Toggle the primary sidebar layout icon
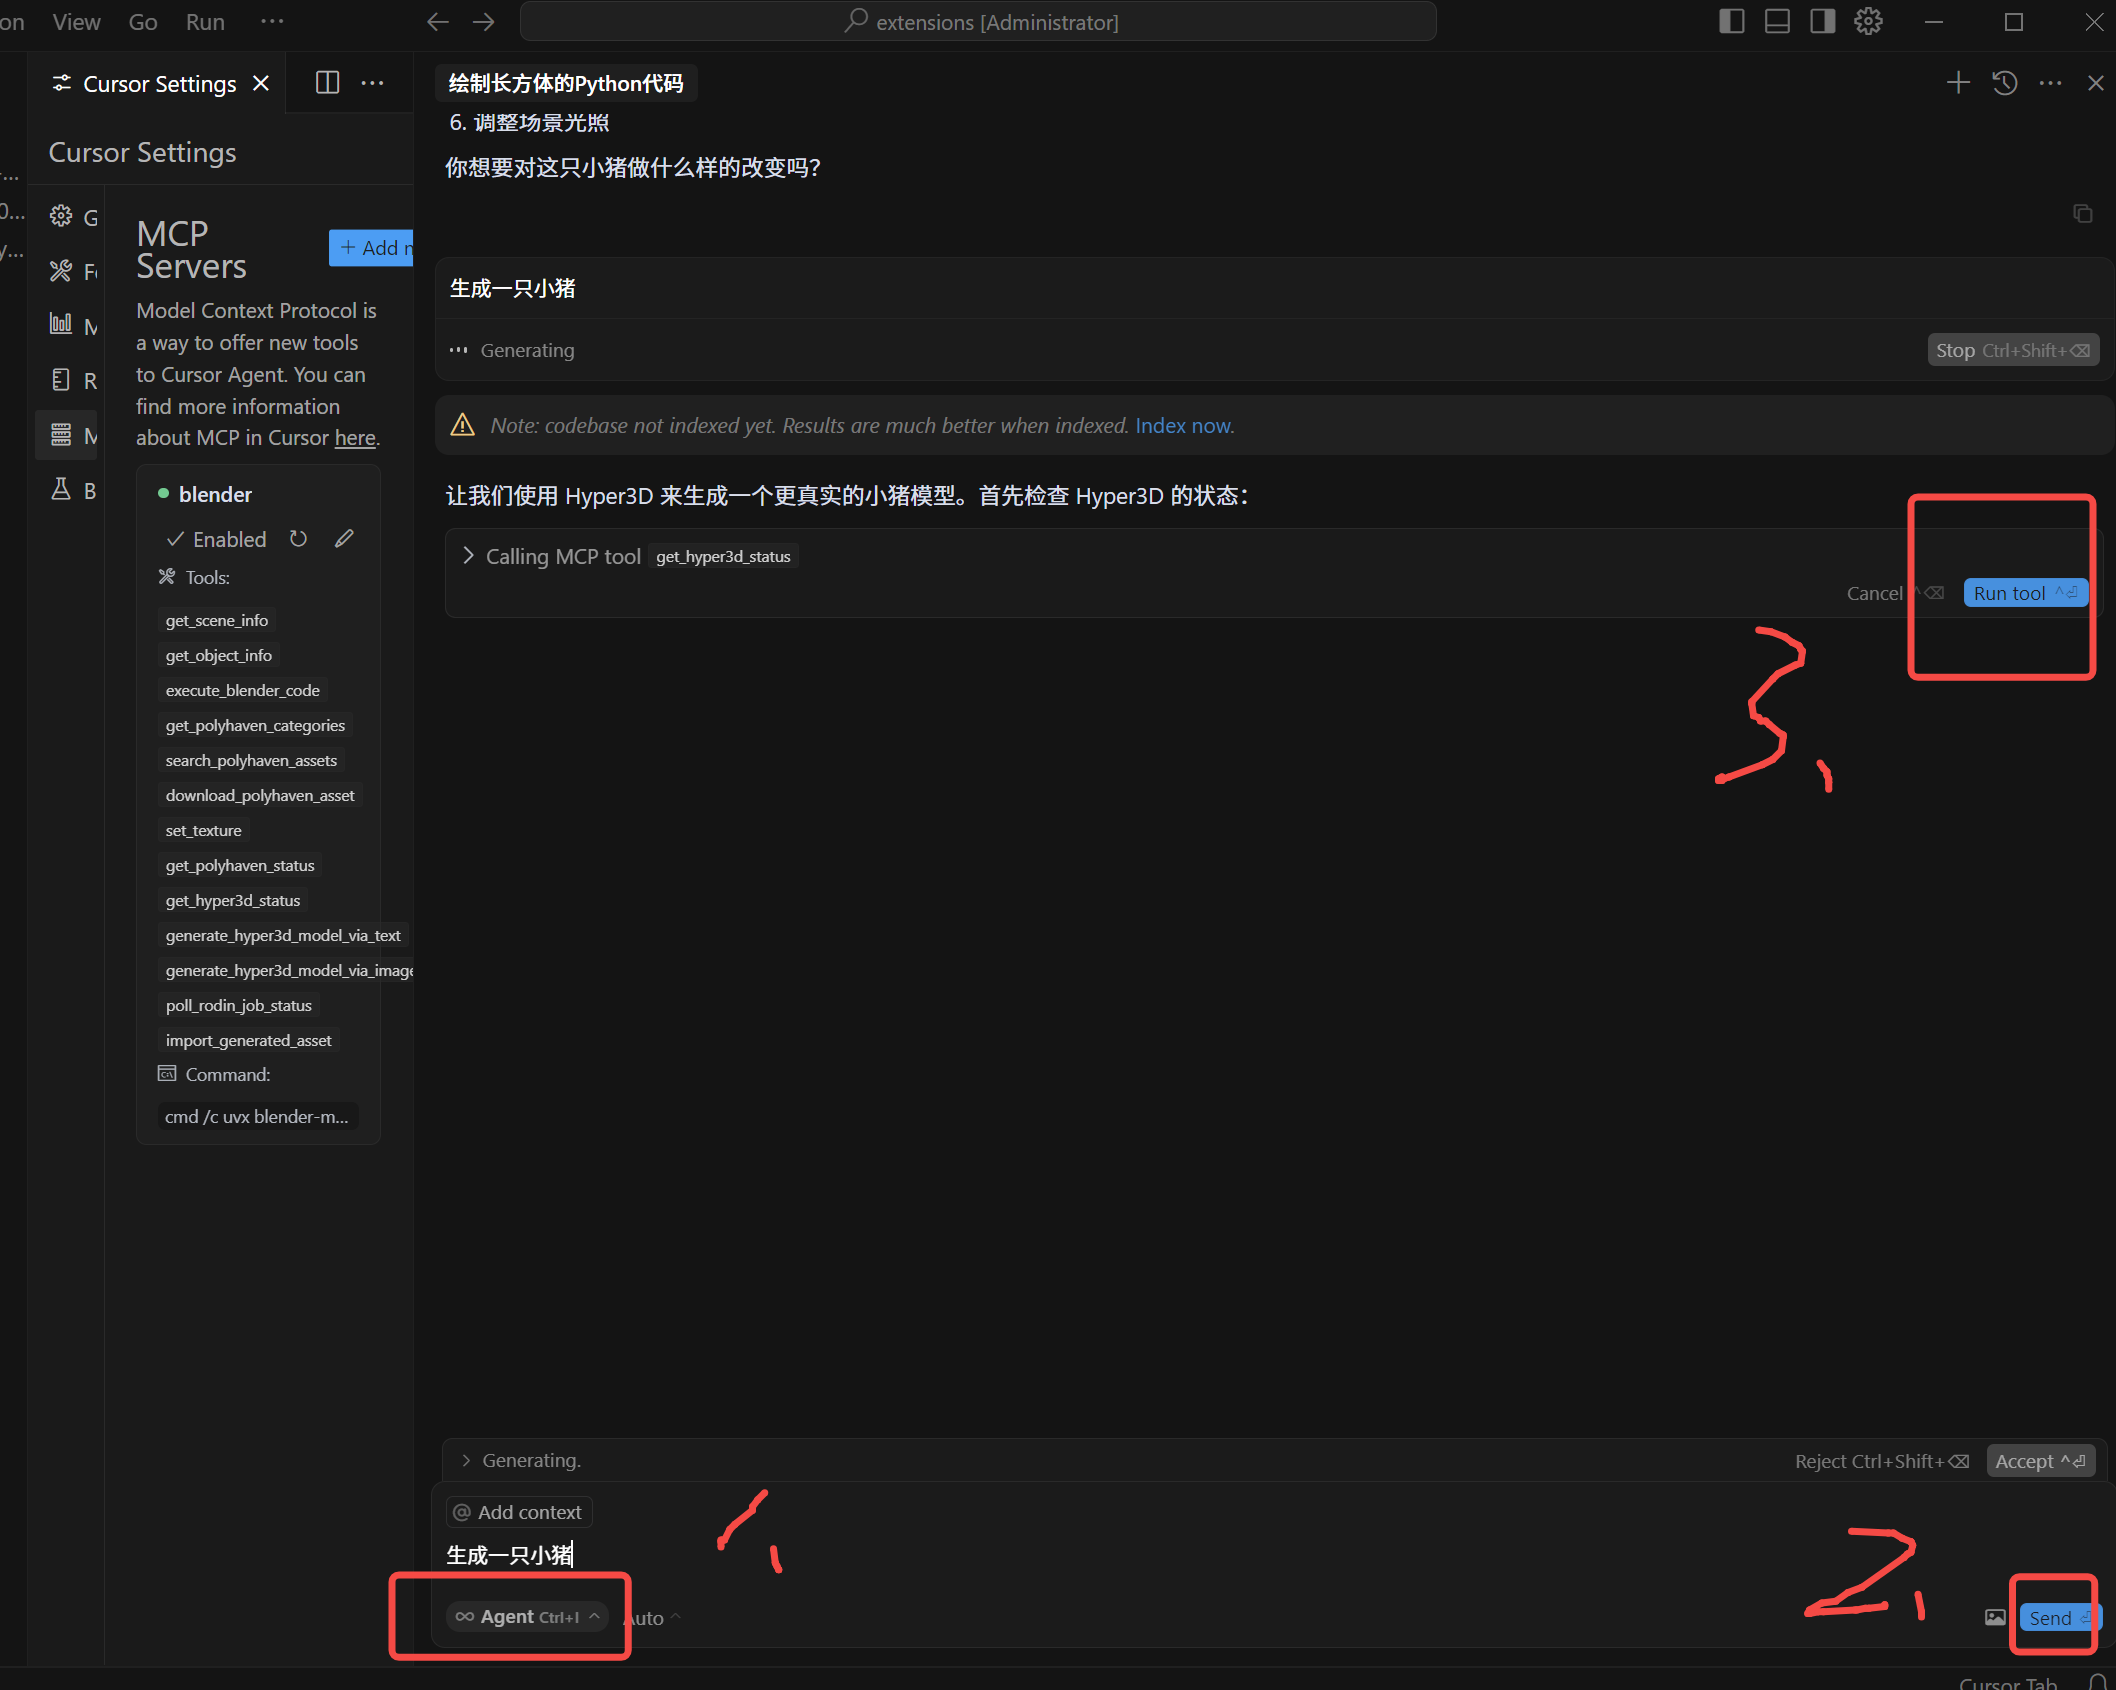 [1732, 22]
